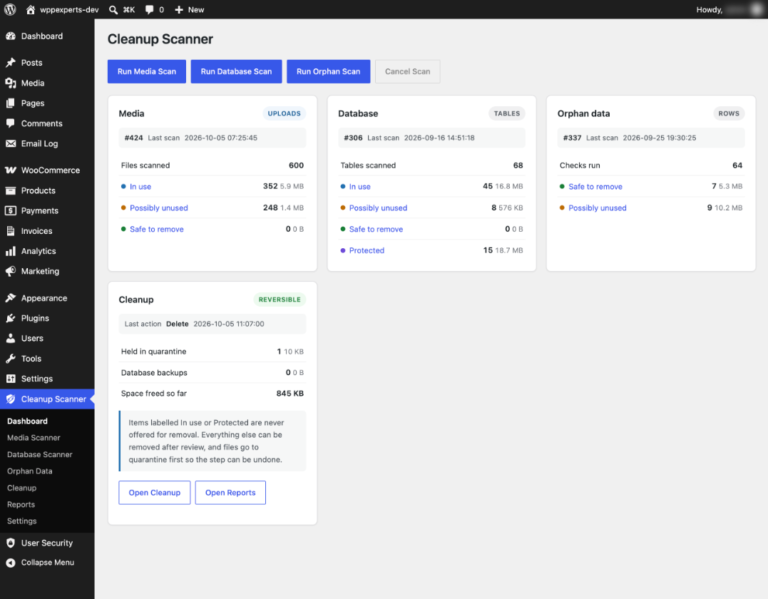
Task: Click the Dashboard gauge icon in sidebar
Action: point(10,36)
